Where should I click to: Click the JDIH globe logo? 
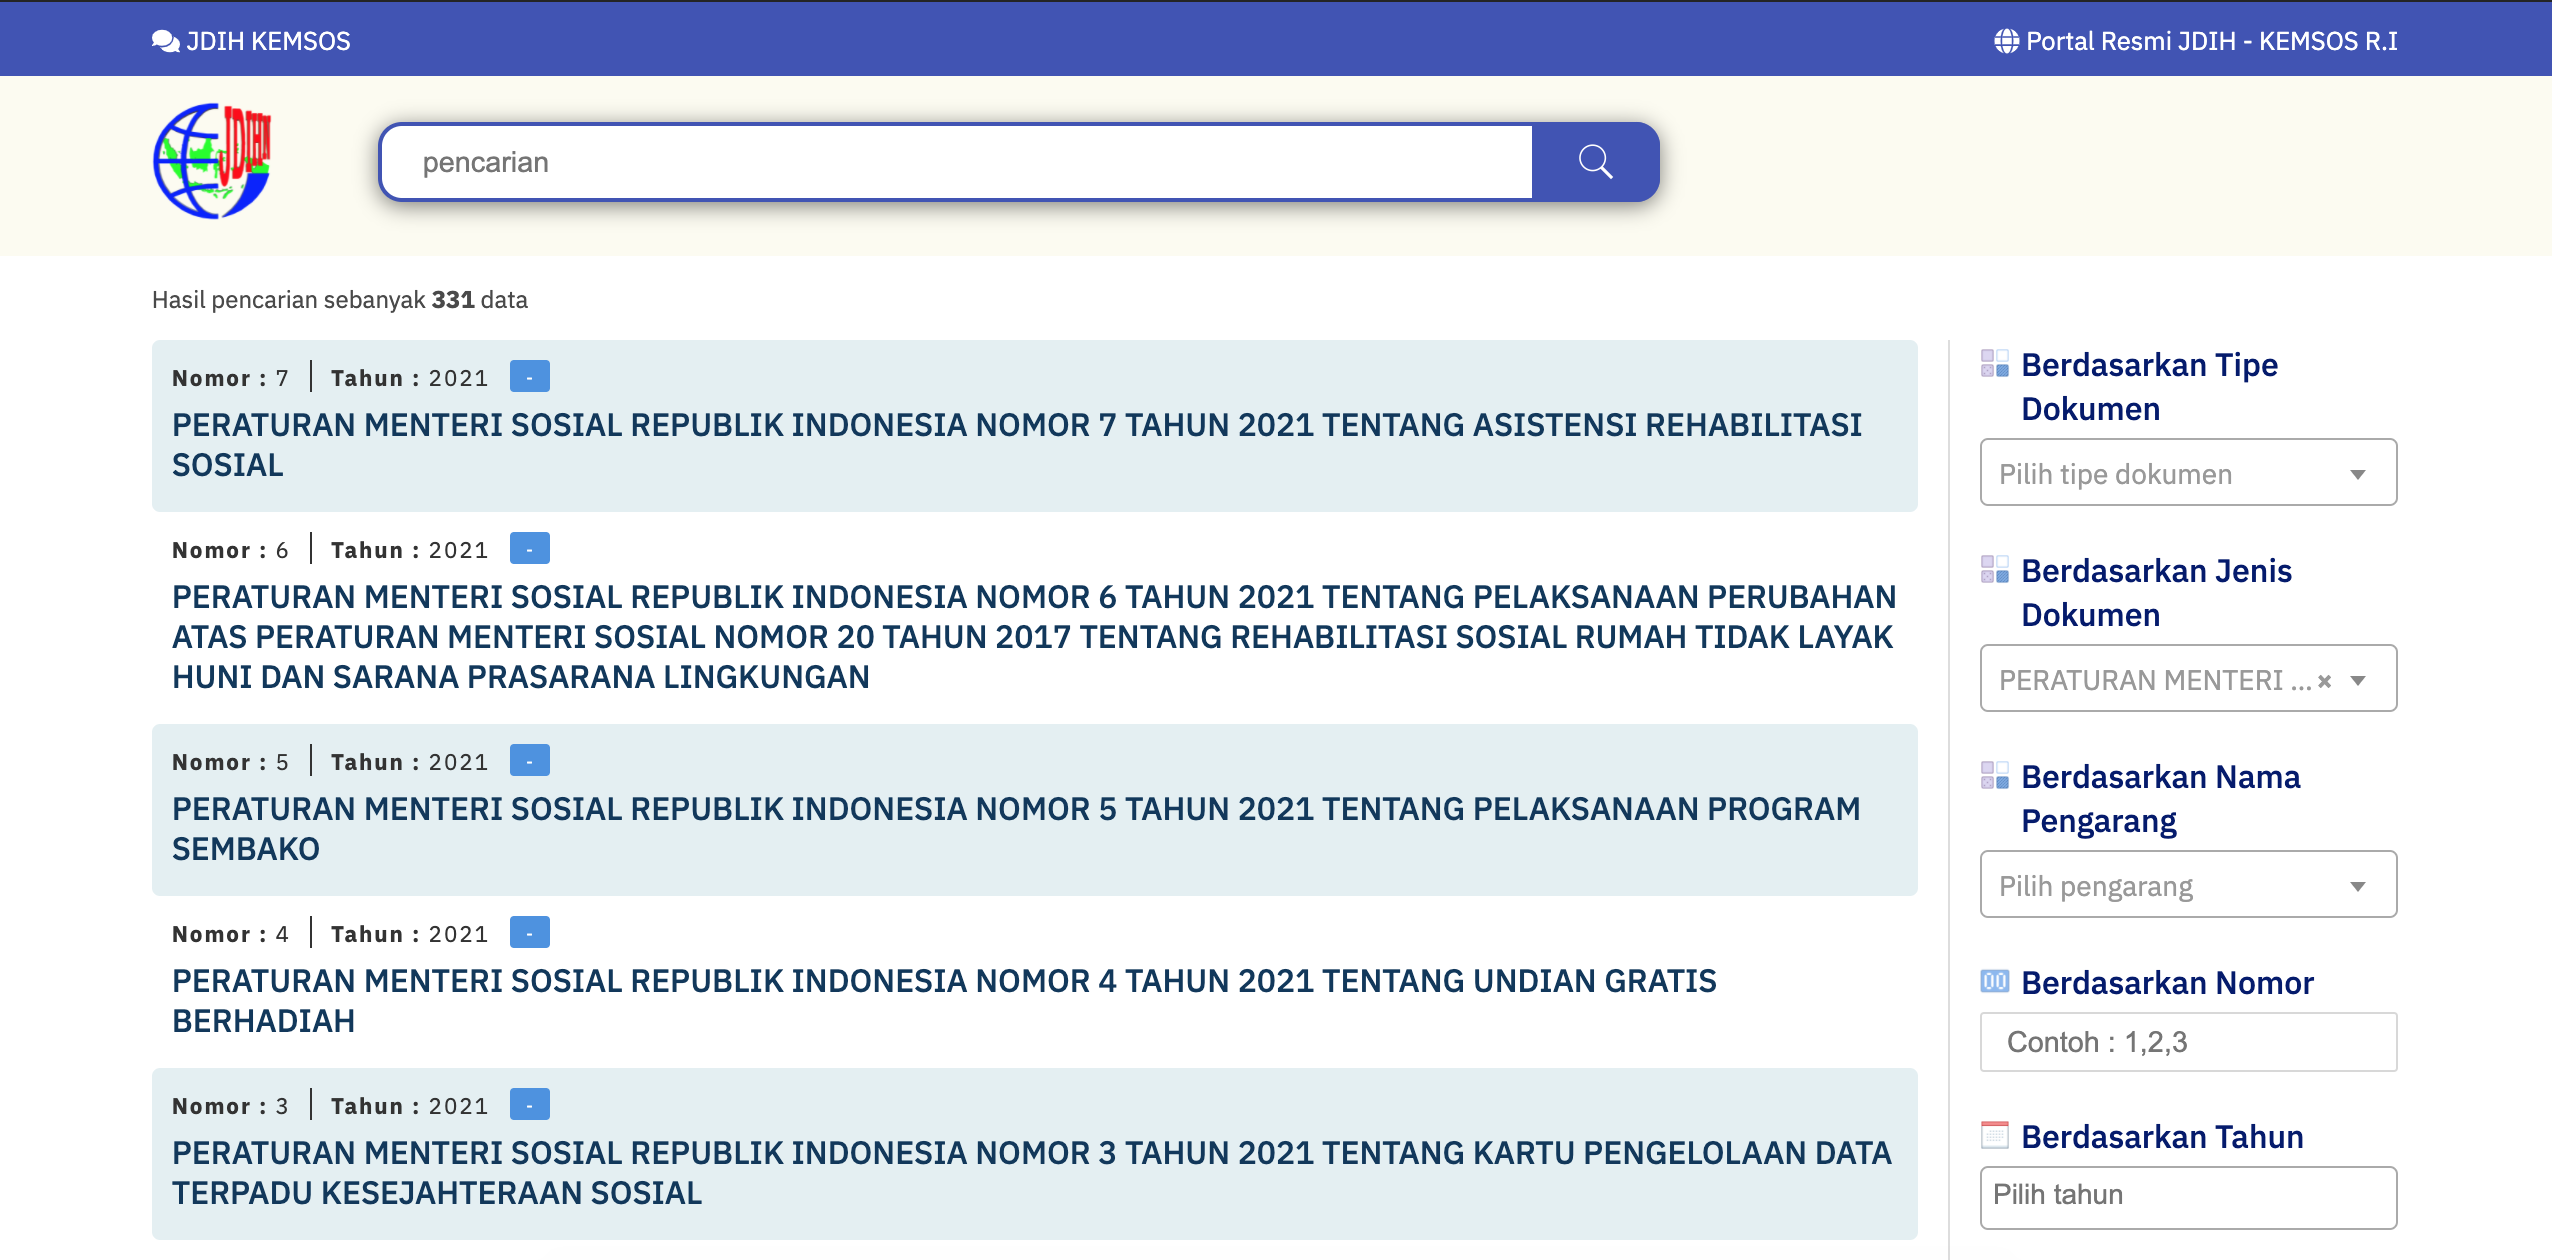[x=212, y=161]
